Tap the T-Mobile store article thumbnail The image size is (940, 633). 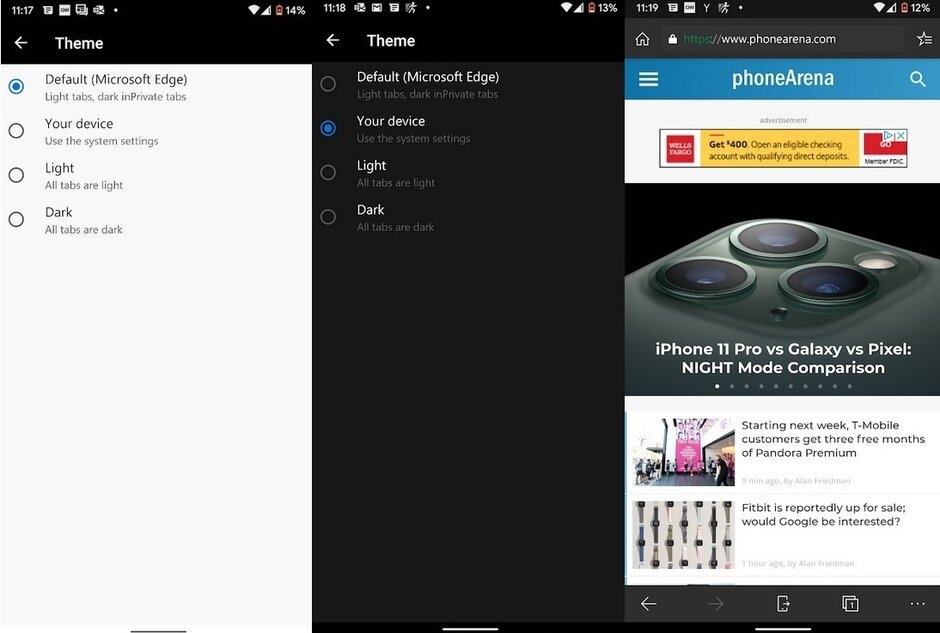(x=683, y=452)
